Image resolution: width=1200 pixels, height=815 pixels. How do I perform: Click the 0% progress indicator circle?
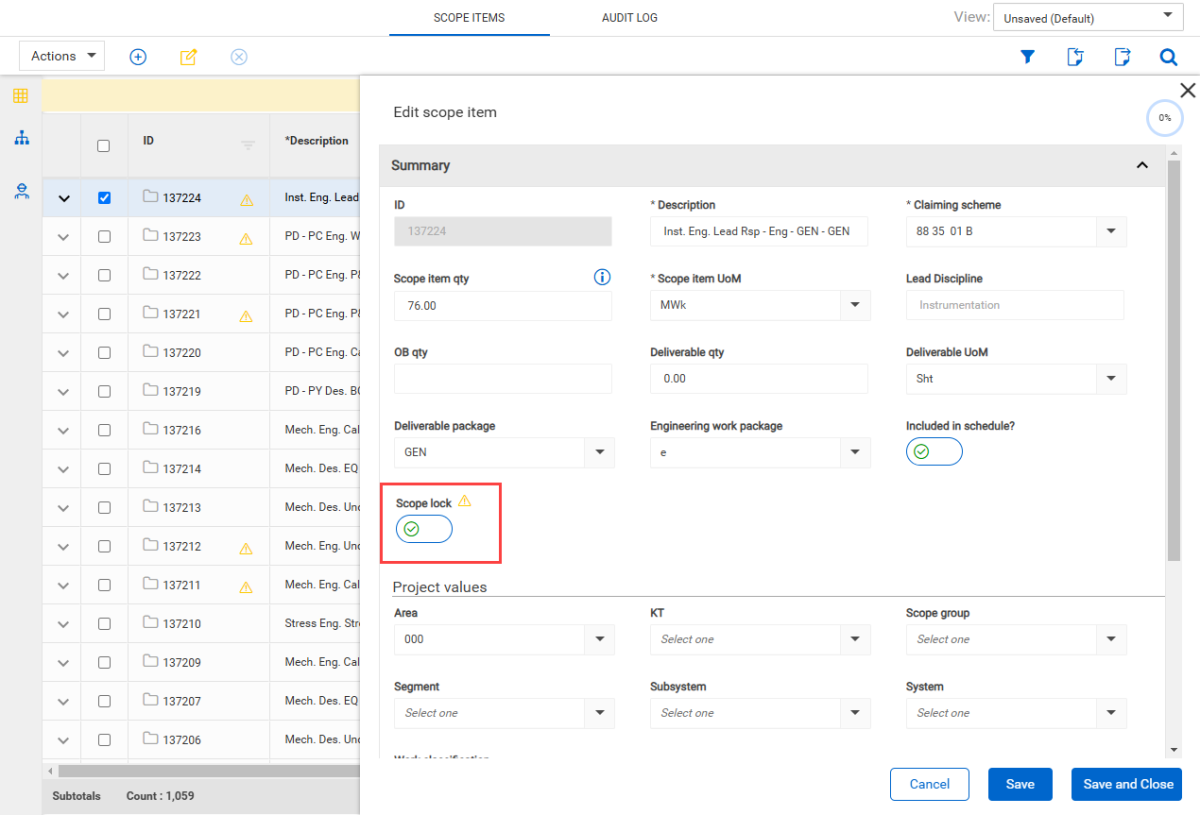1164,118
